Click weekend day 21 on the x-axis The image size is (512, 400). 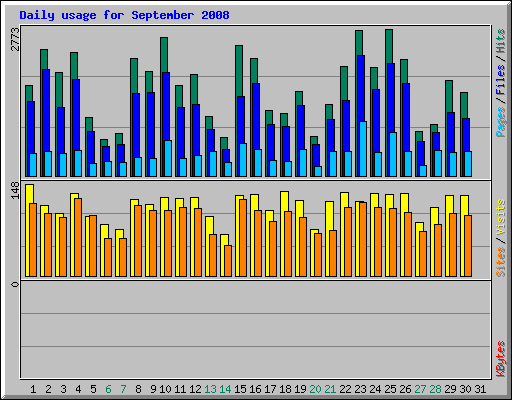pos(330,389)
